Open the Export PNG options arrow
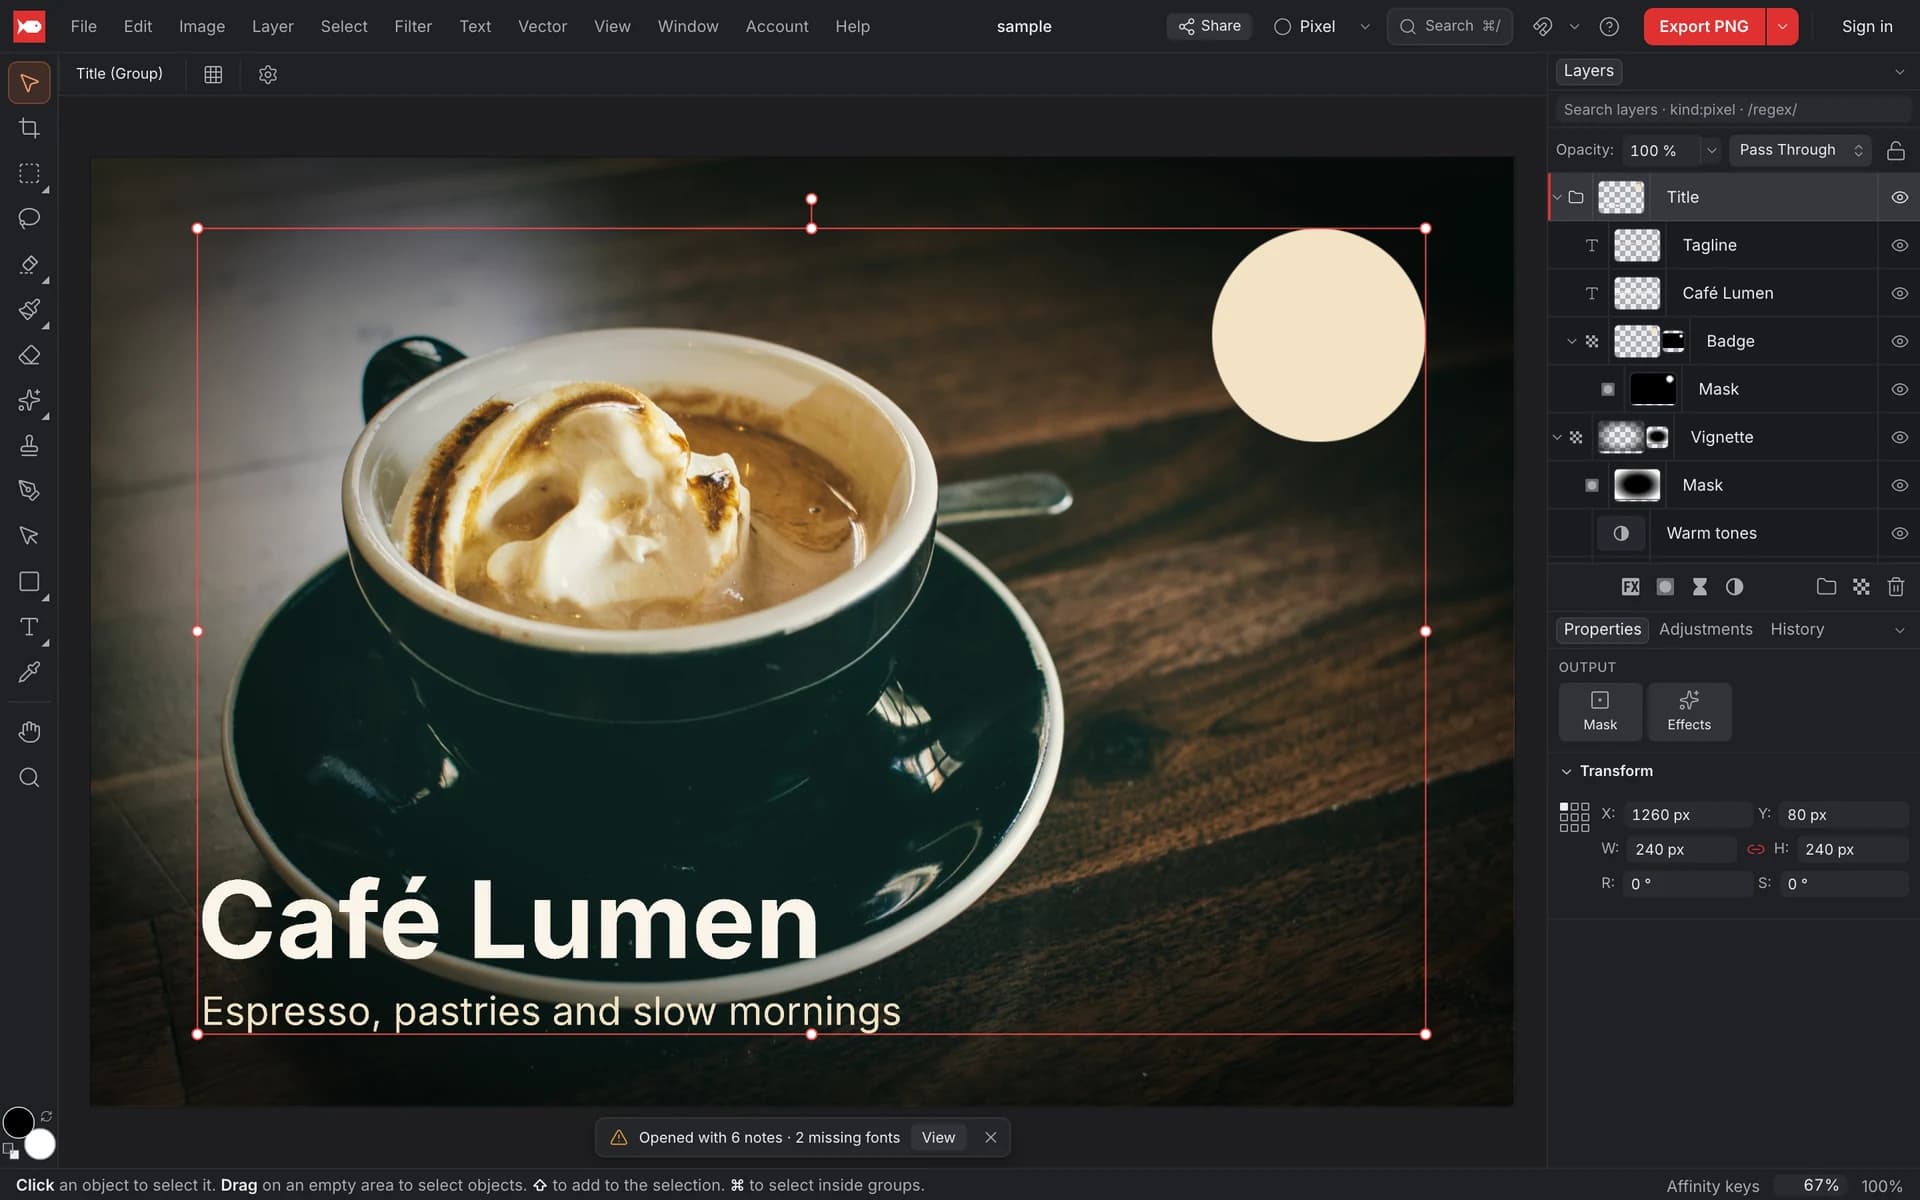The height and width of the screenshot is (1200, 1920). click(1782, 26)
